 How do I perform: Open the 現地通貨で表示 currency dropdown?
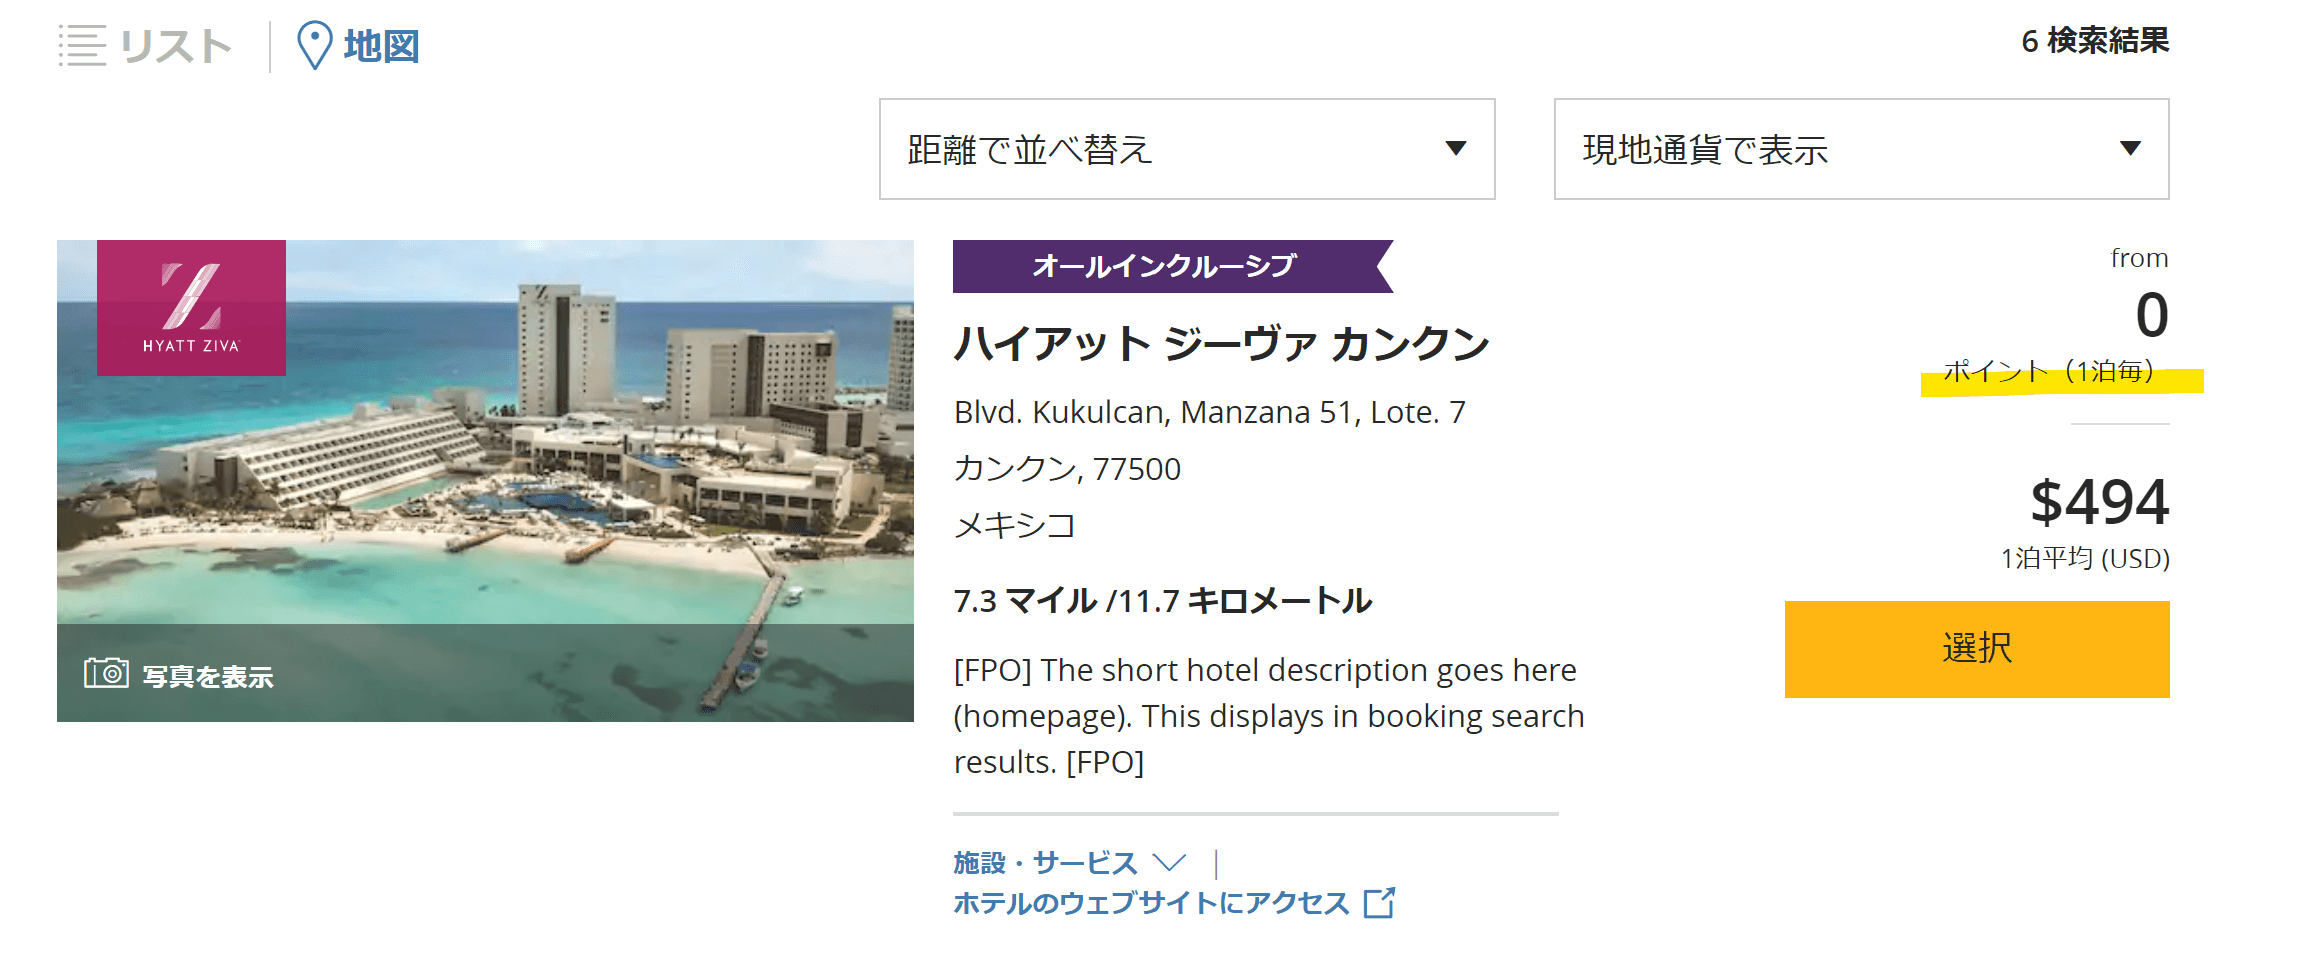coord(1861,149)
